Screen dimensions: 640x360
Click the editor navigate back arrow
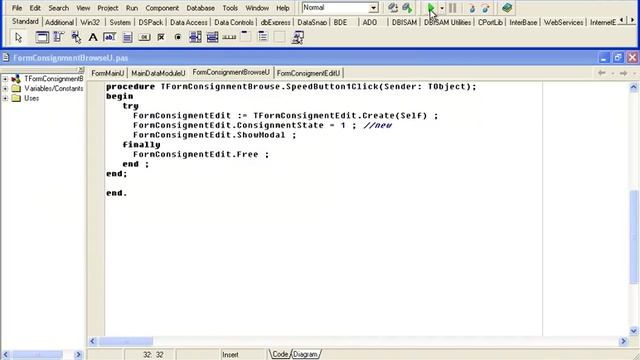coord(602,73)
